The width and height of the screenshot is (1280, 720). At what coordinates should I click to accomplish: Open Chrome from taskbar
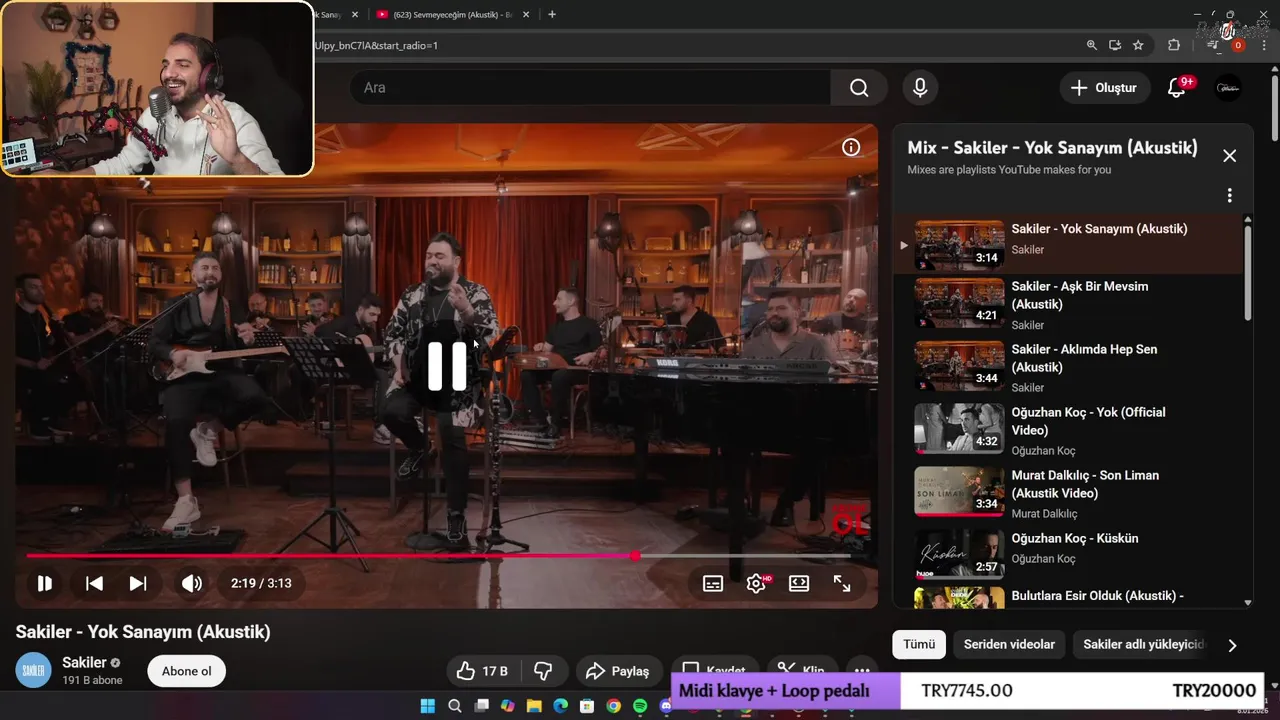click(614, 706)
